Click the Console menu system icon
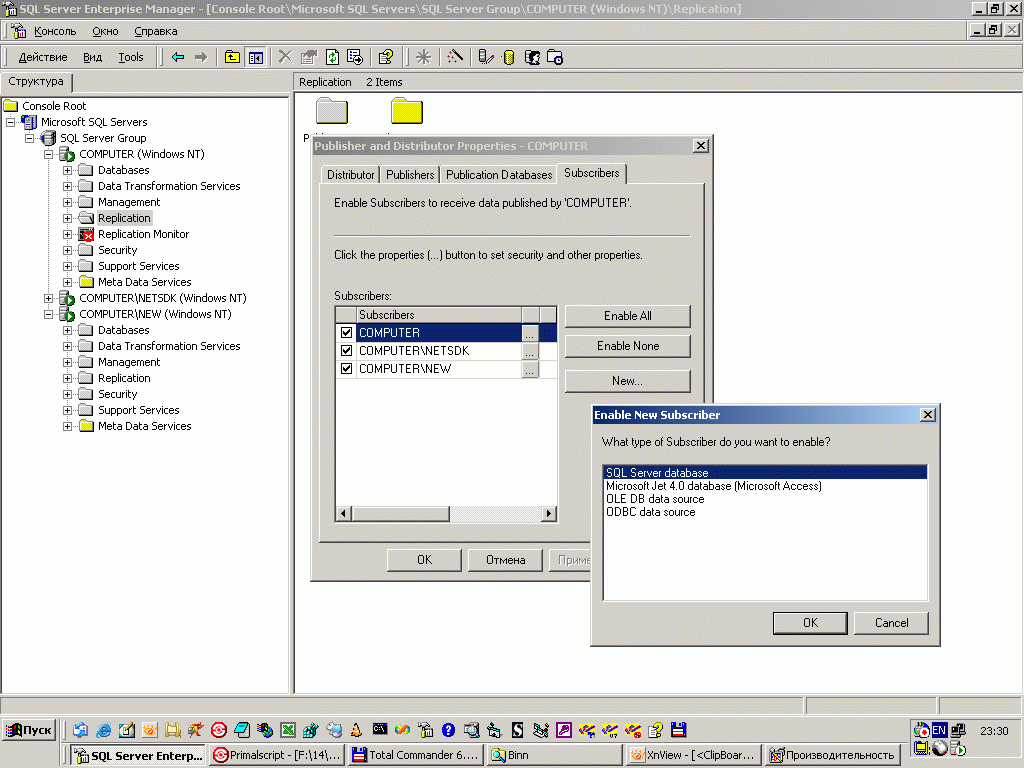Image resolution: width=1024 pixels, height=768 pixels. pos(19,31)
